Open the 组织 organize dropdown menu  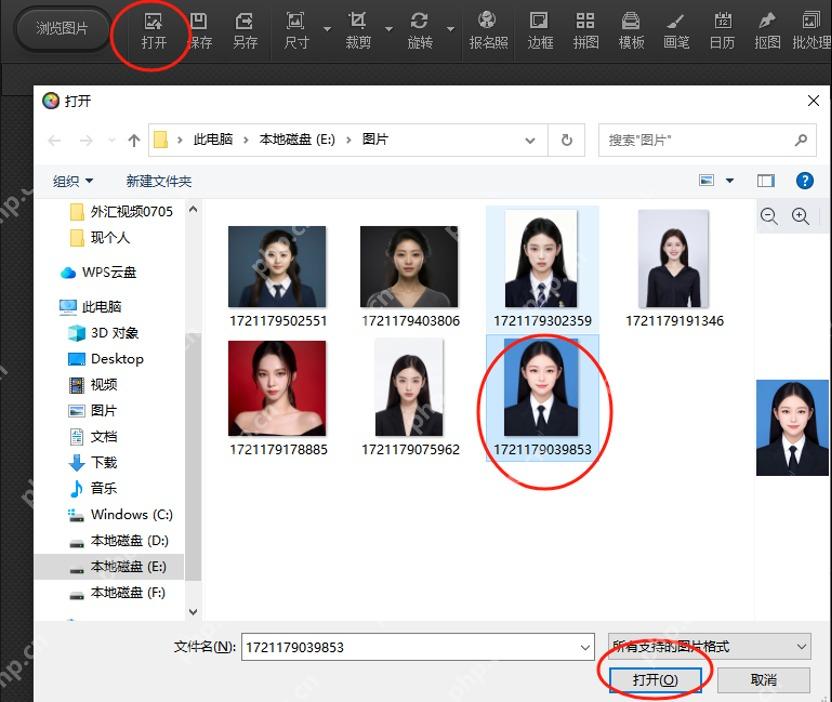73,181
